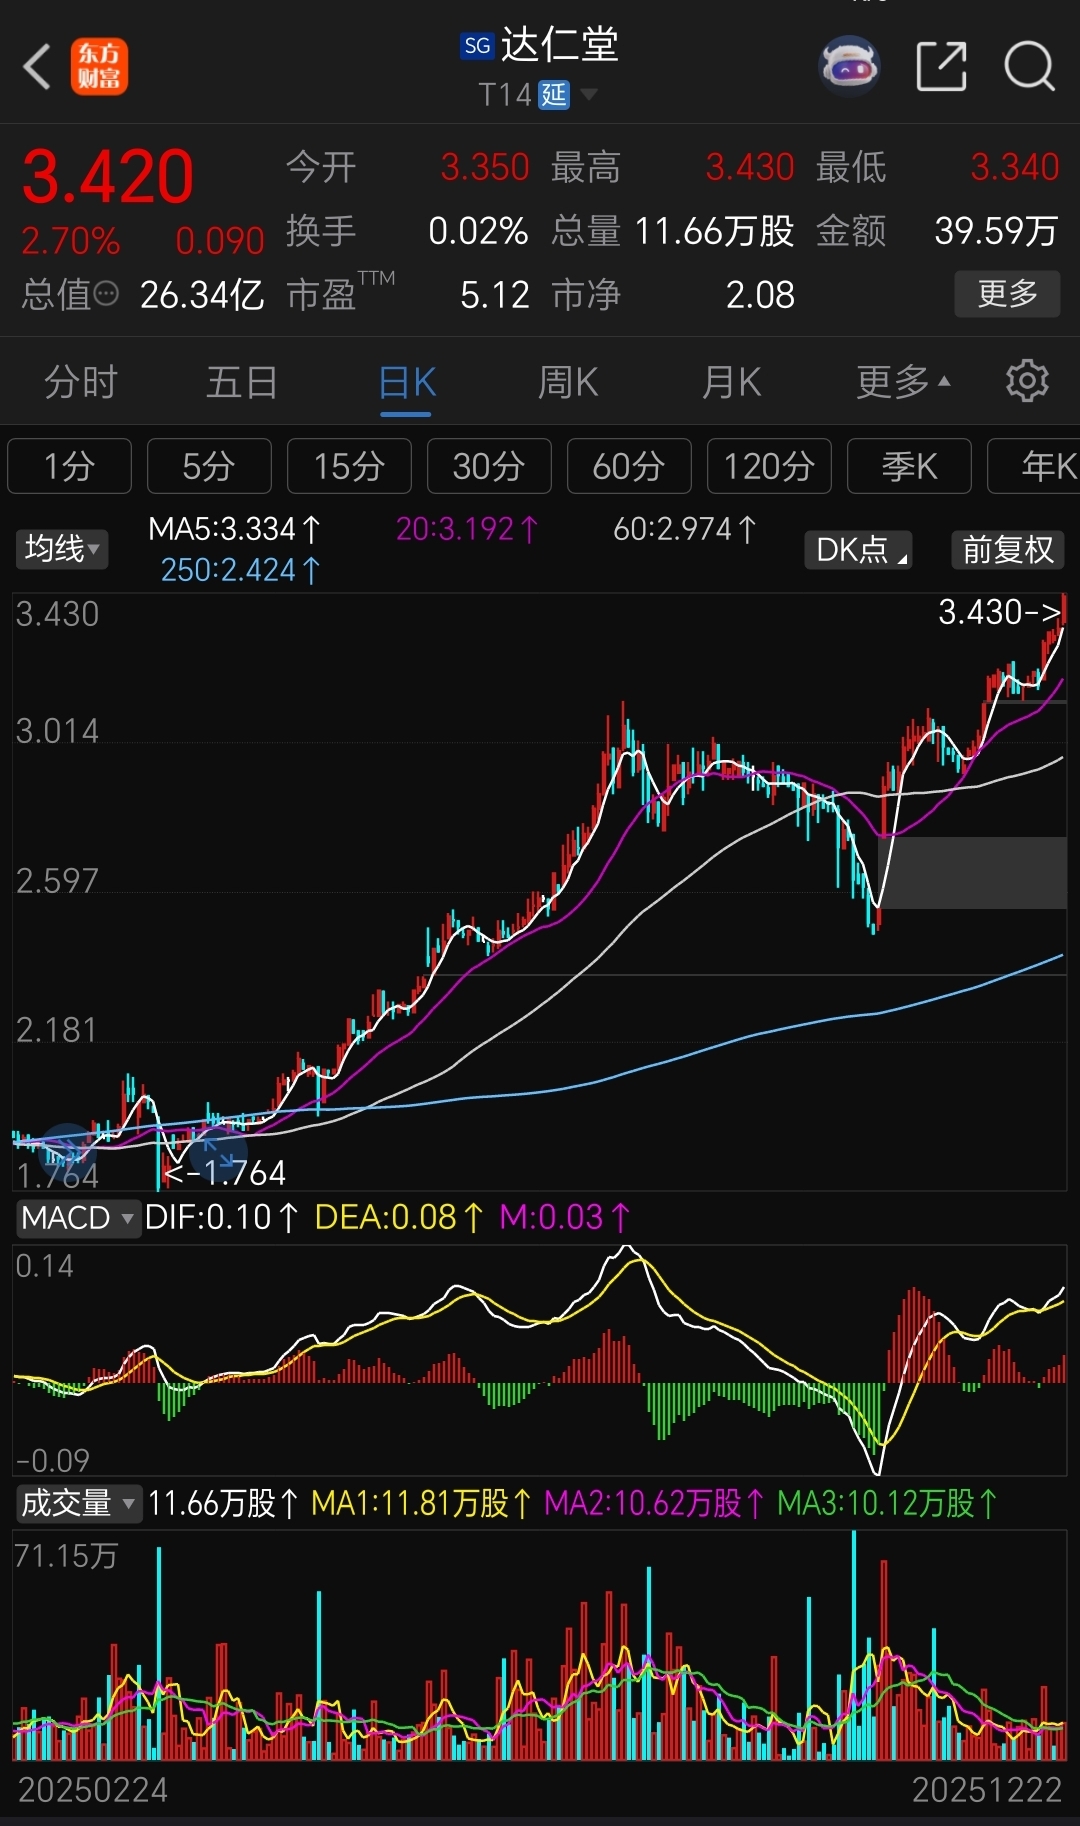Expand the 更多 period dropdown tab
1080x1826 pixels.
coord(903,382)
